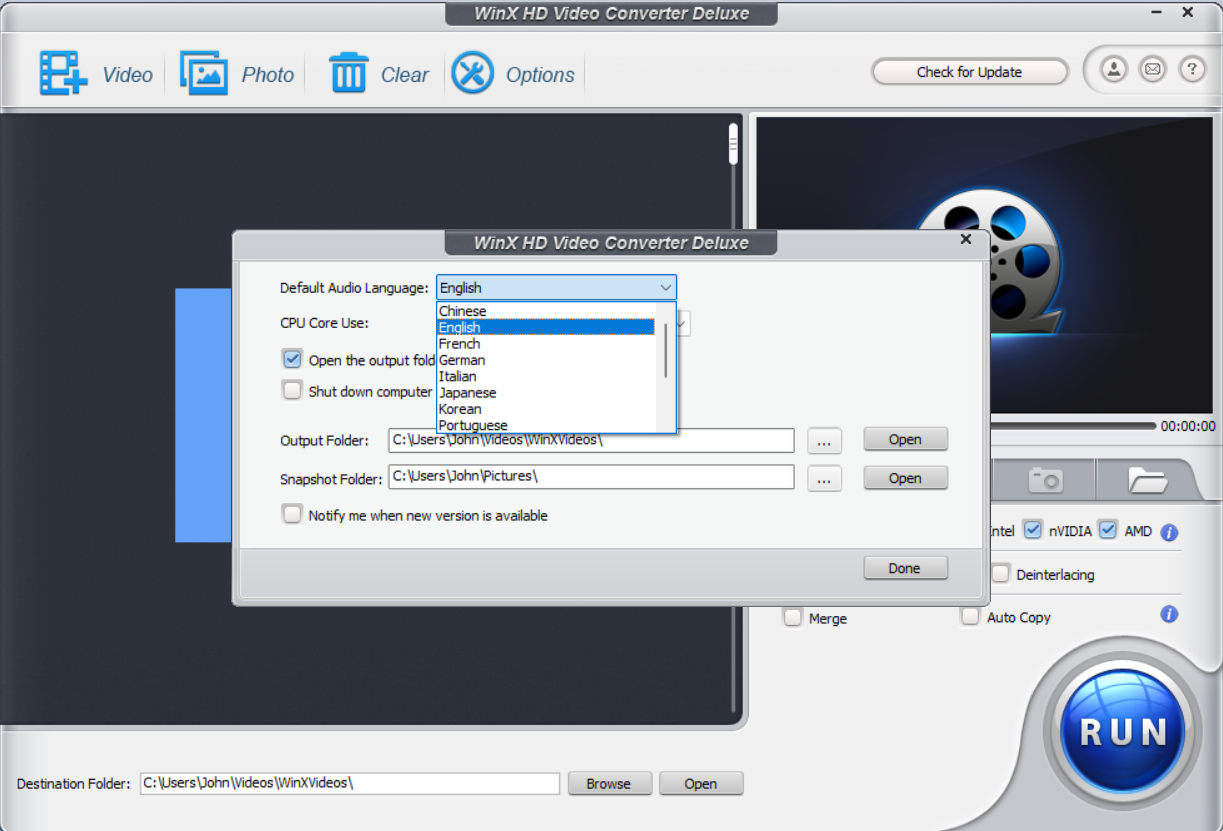Screen dimensions: 1223x831
Task: Click the email envelope icon
Action: [x=1152, y=70]
